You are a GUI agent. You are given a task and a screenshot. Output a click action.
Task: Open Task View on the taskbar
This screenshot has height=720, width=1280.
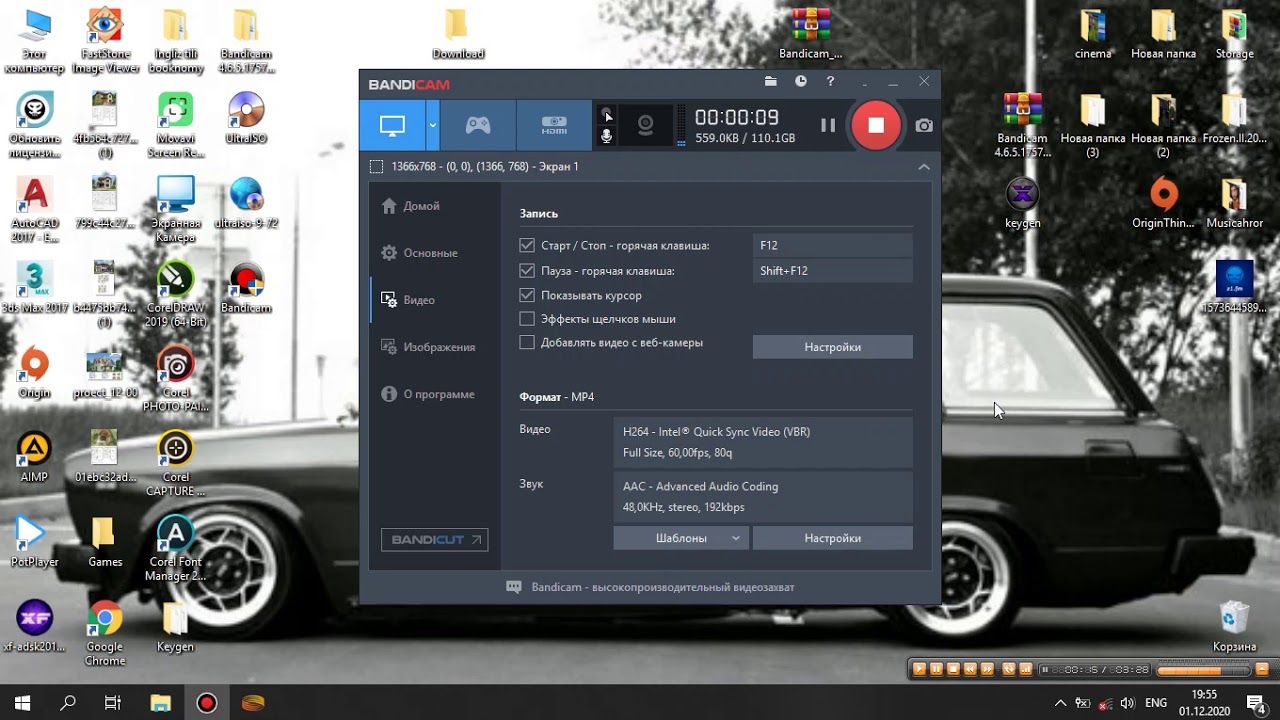coord(113,703)
